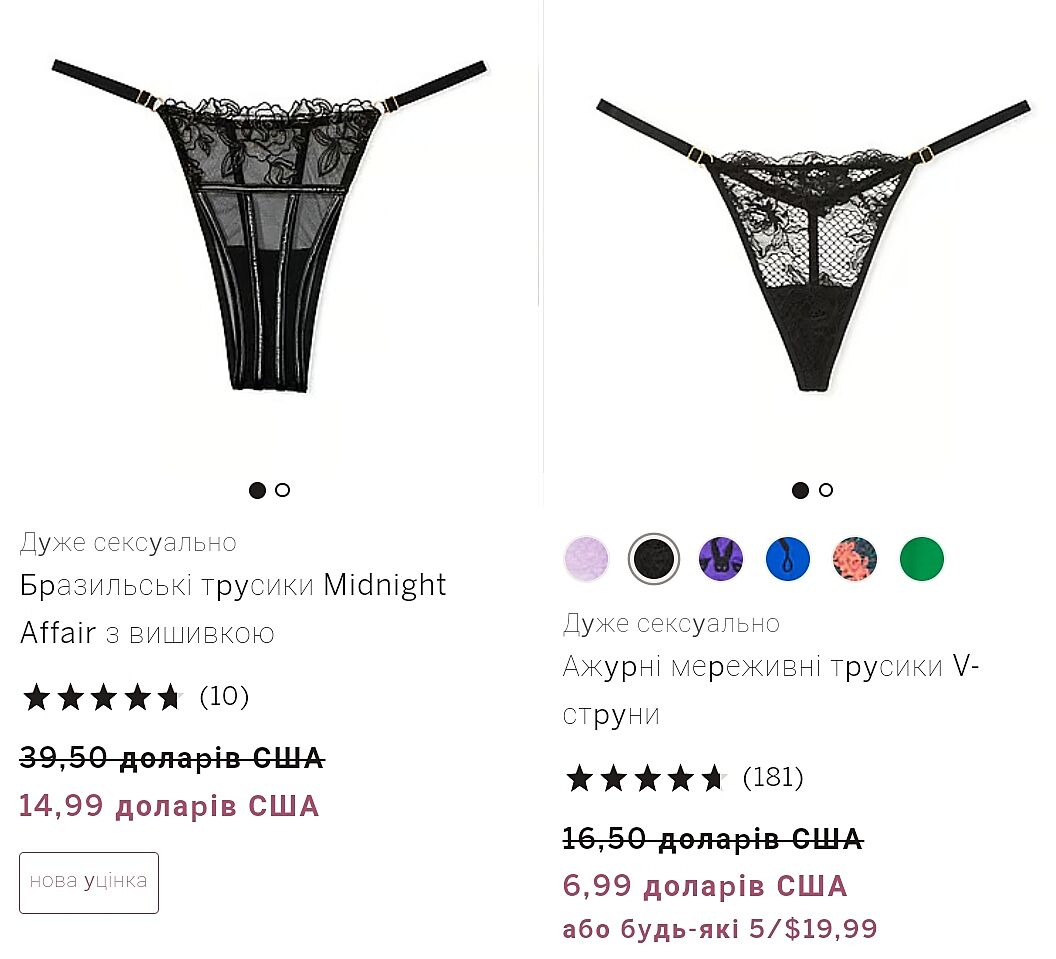Open Ажурні мереживні трусики V-струни title link
This screenshot has width=1056, height=959.
[x=770, y=690]
